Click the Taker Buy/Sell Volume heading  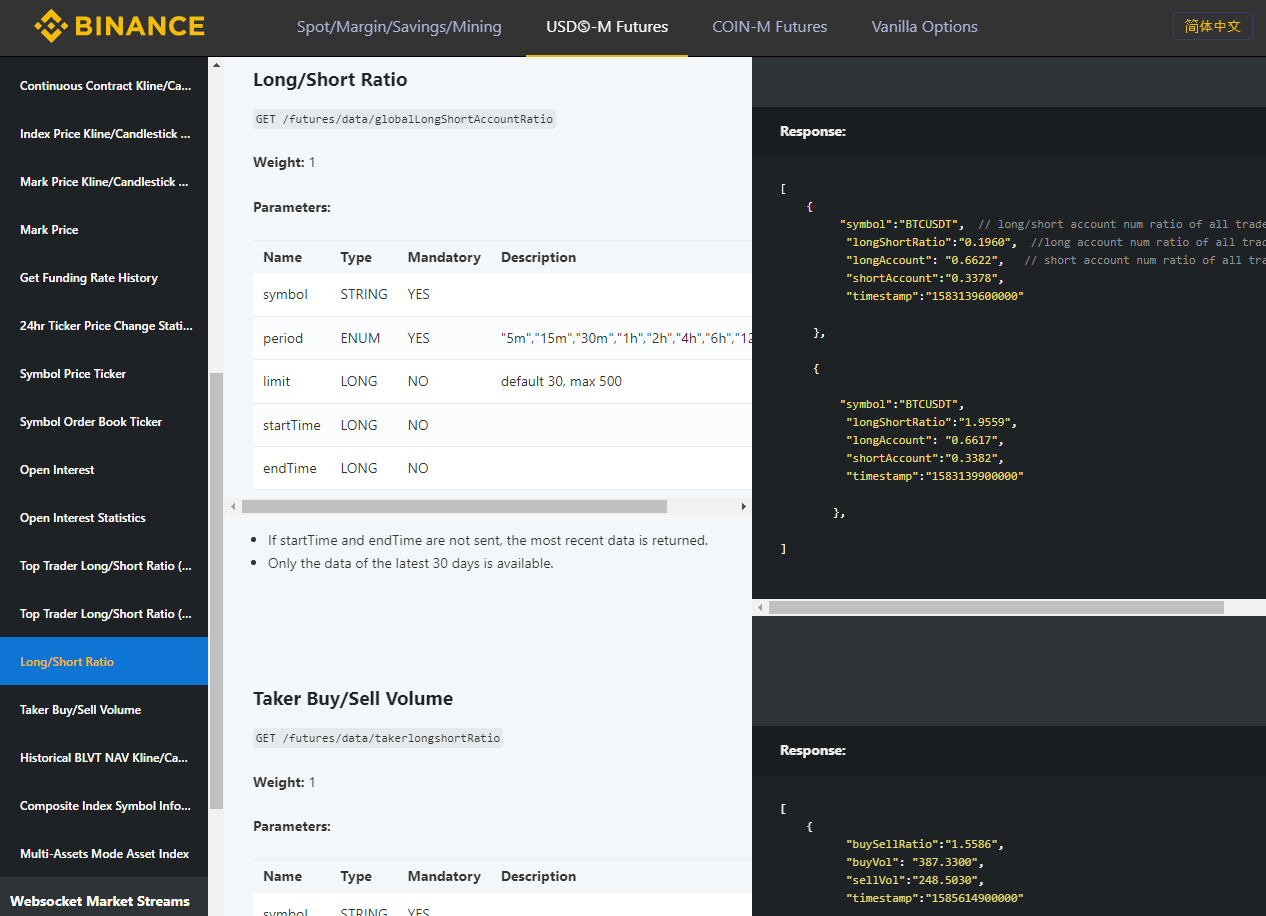pyautogui.click(x=353, y=699)
